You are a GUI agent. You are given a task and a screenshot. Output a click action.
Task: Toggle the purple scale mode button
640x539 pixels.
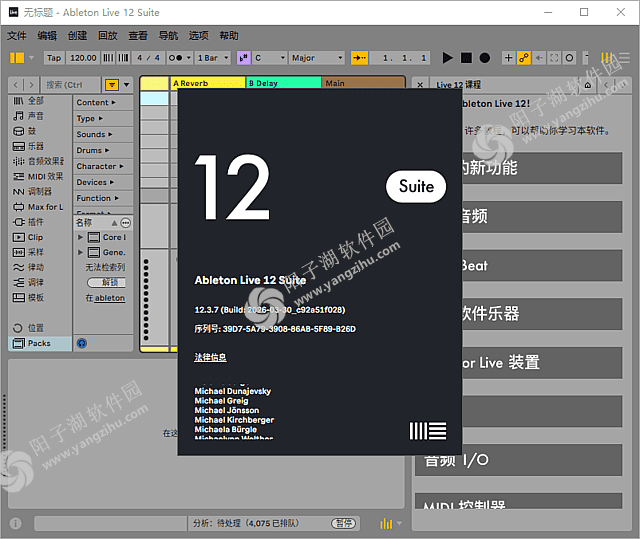point(244,58)
